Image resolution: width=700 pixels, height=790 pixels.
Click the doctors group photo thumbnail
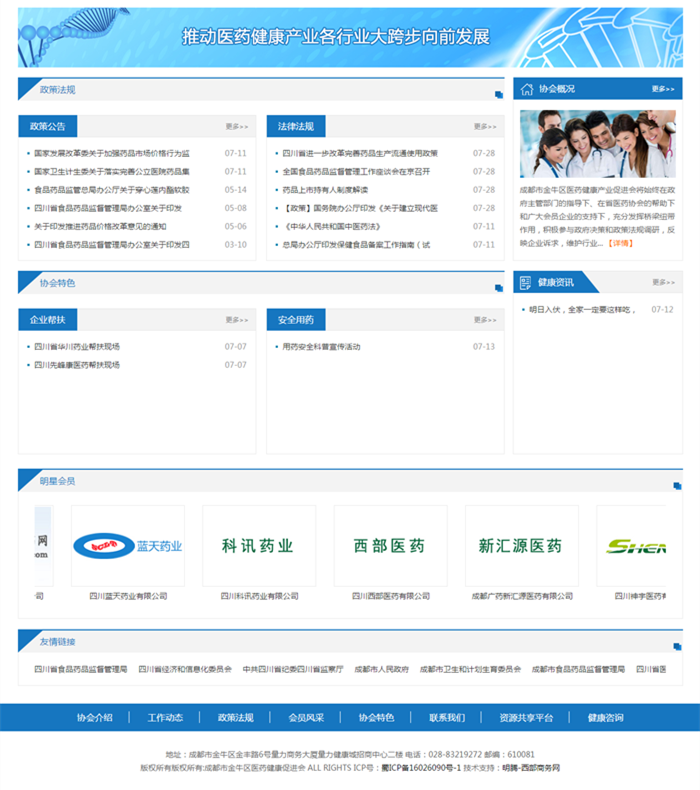pos(597,143)
